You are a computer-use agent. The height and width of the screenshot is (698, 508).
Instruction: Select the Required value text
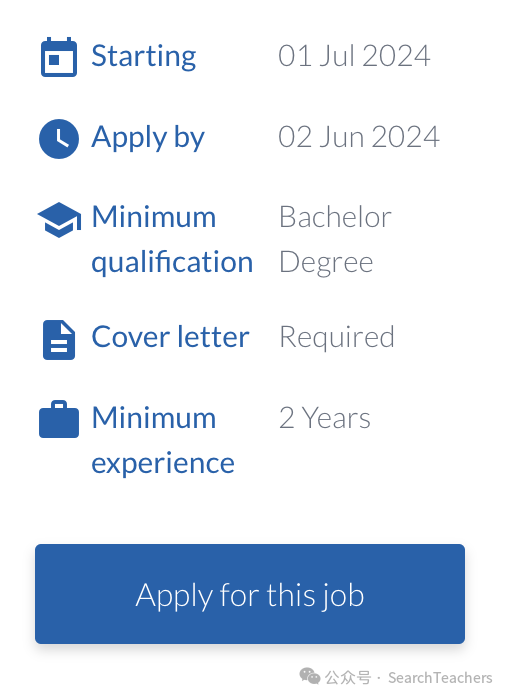(x=337, y=337)
